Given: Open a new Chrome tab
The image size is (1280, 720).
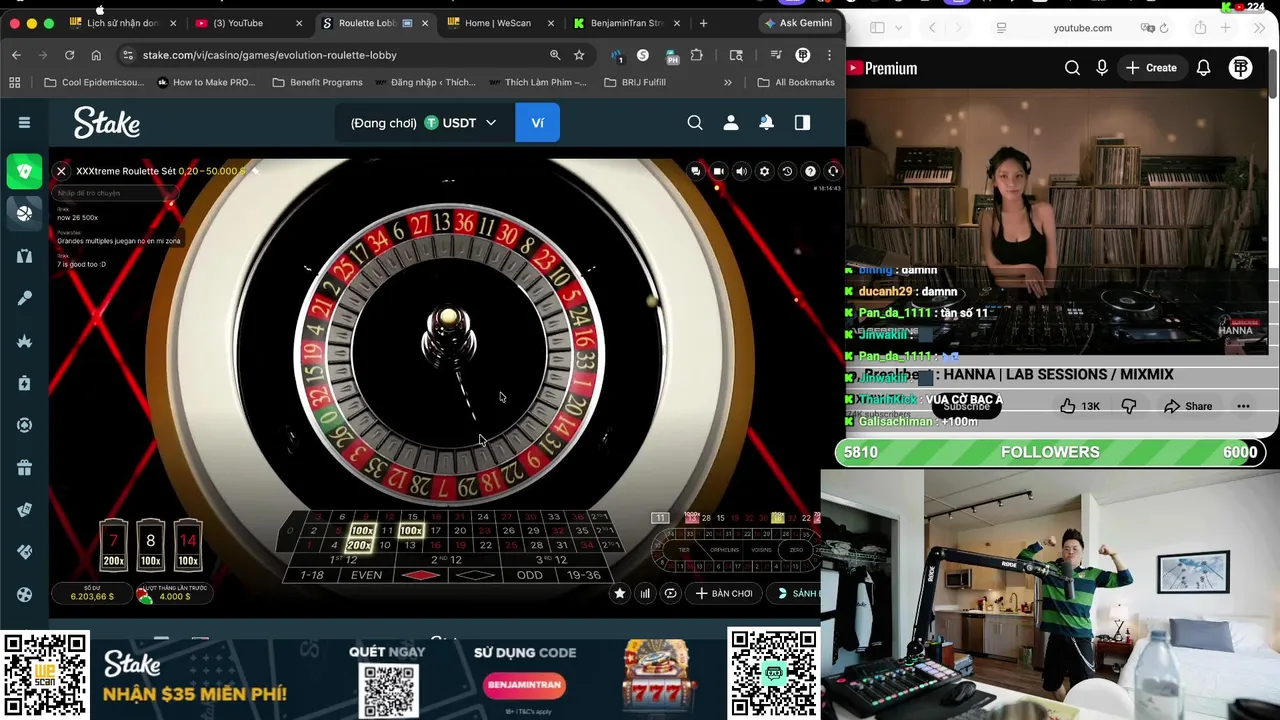Looking at the screenshot, I should [x=703, y=23].
